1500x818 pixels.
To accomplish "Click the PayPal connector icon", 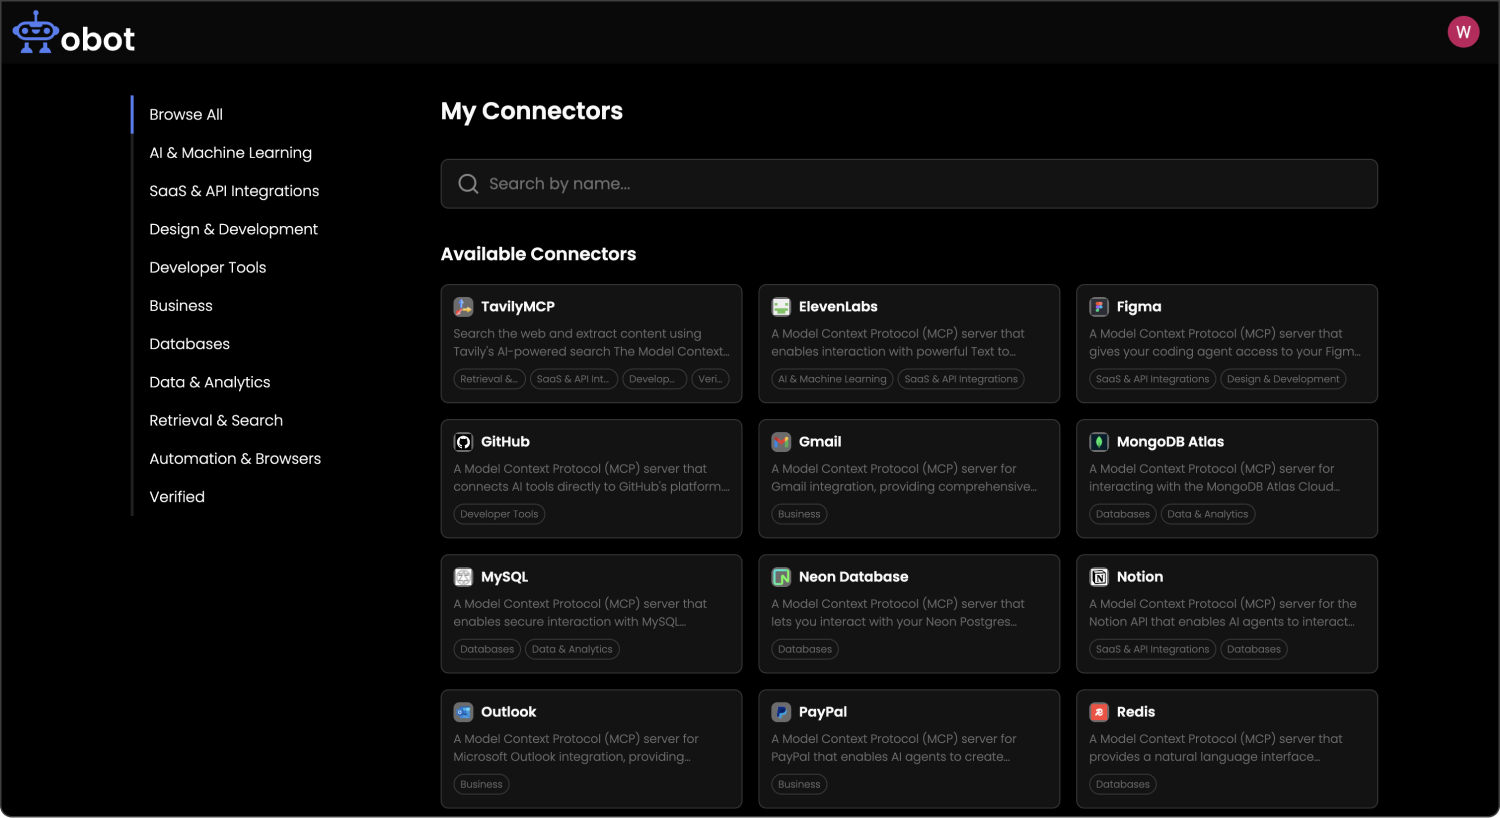I will [x=781, y=712].
